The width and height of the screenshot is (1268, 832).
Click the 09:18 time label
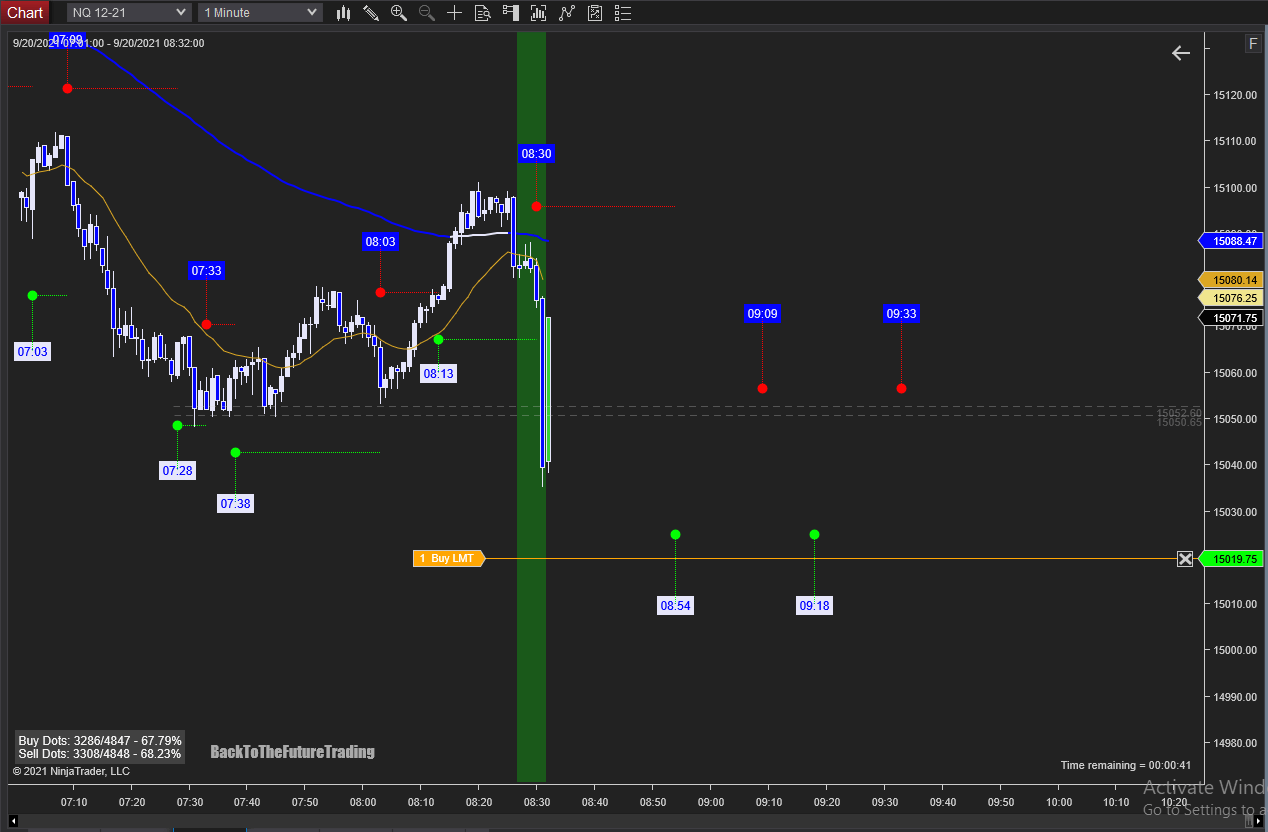tap(814, 606)
